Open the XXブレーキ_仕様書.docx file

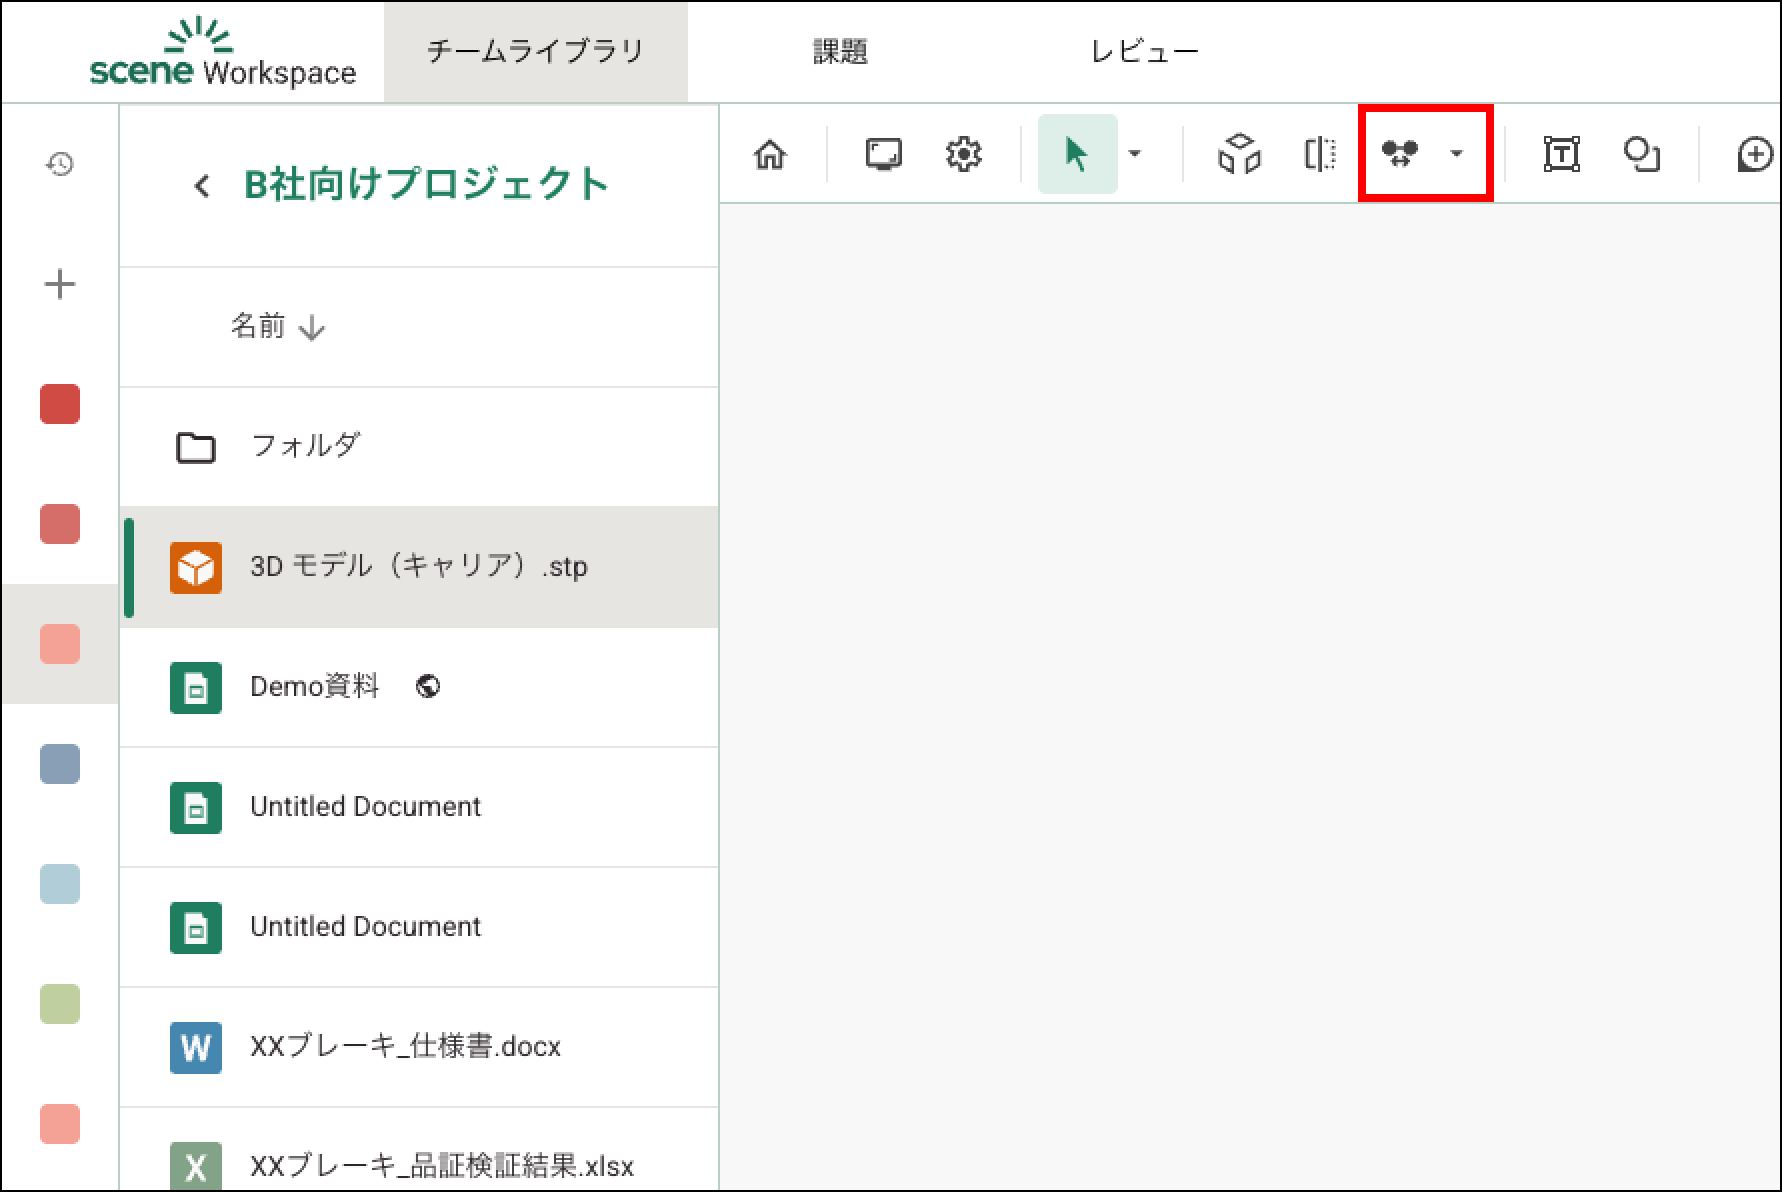point(404,1046)
